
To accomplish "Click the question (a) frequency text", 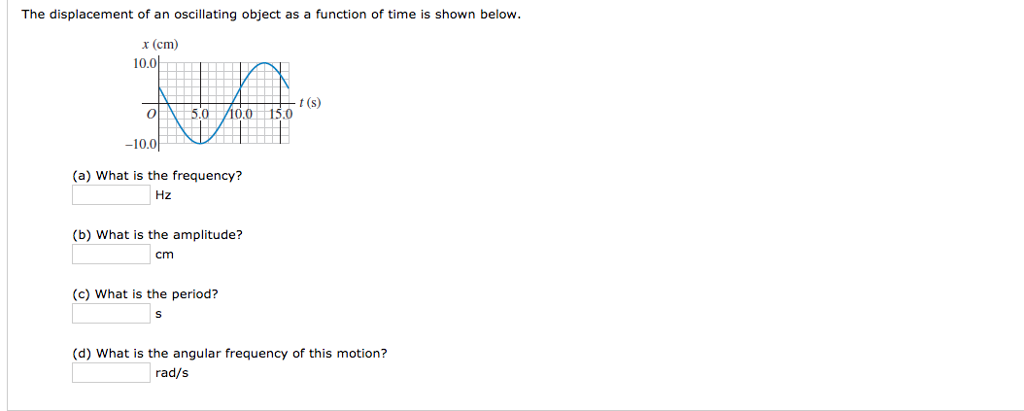I will click(157, 176).
